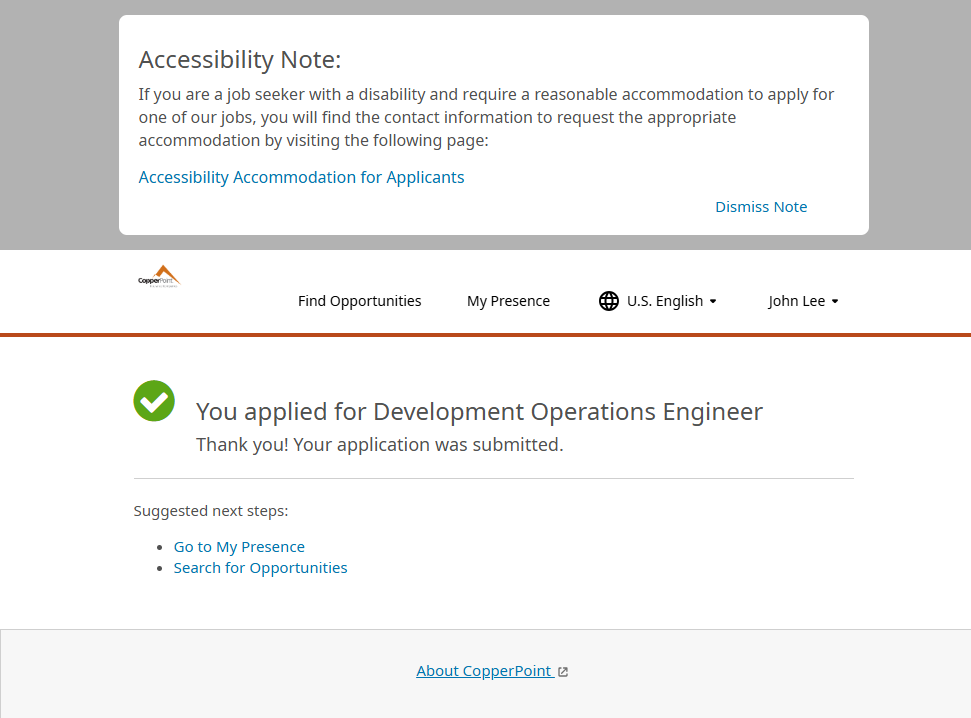Open Find Opportunities in the navigation bar

coord(359,301)
